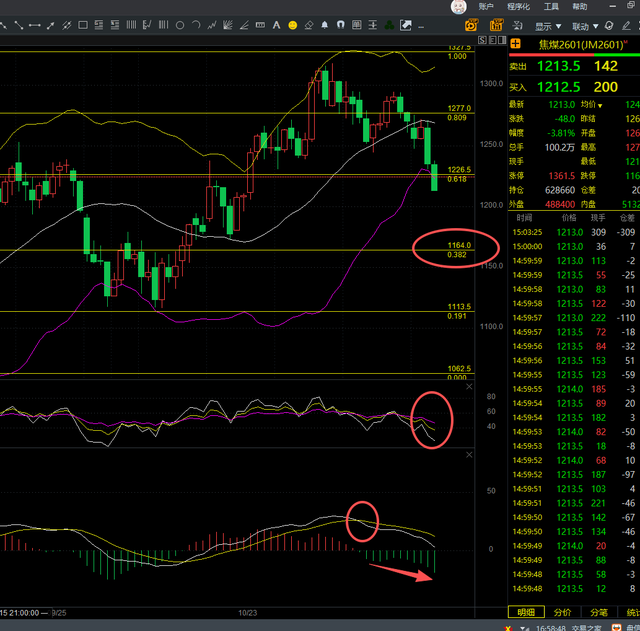Click the 卖出 price 1213.5

(x=558, y=66)
